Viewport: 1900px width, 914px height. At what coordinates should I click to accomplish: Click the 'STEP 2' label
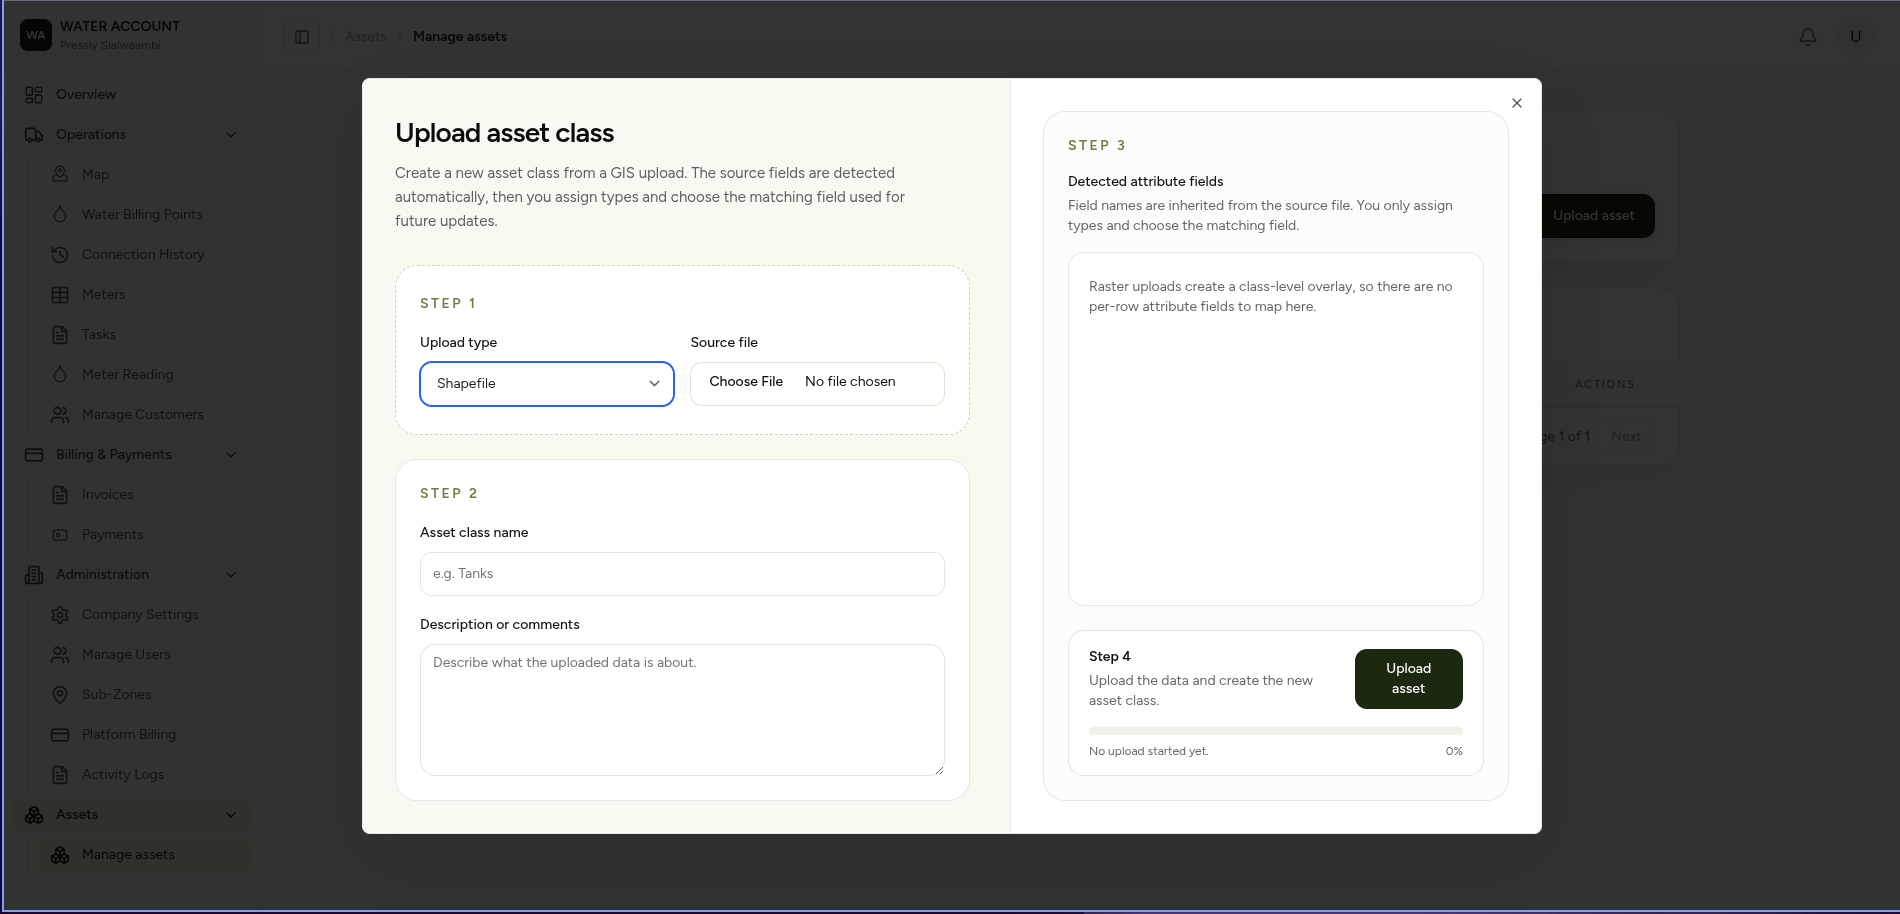coord(448,493)
